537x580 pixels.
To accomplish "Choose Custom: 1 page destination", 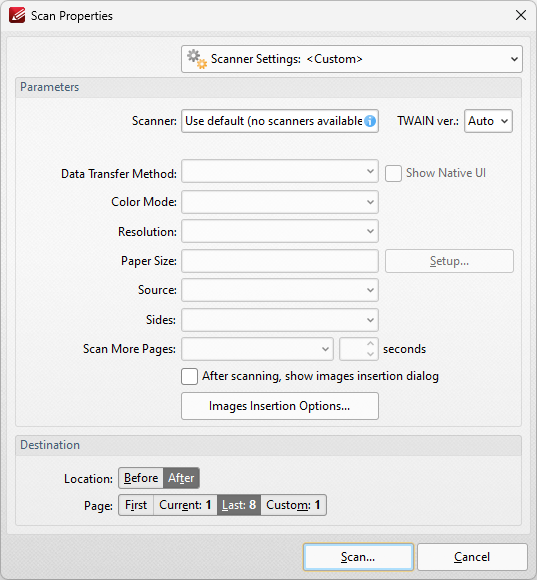I will point(293,505).
